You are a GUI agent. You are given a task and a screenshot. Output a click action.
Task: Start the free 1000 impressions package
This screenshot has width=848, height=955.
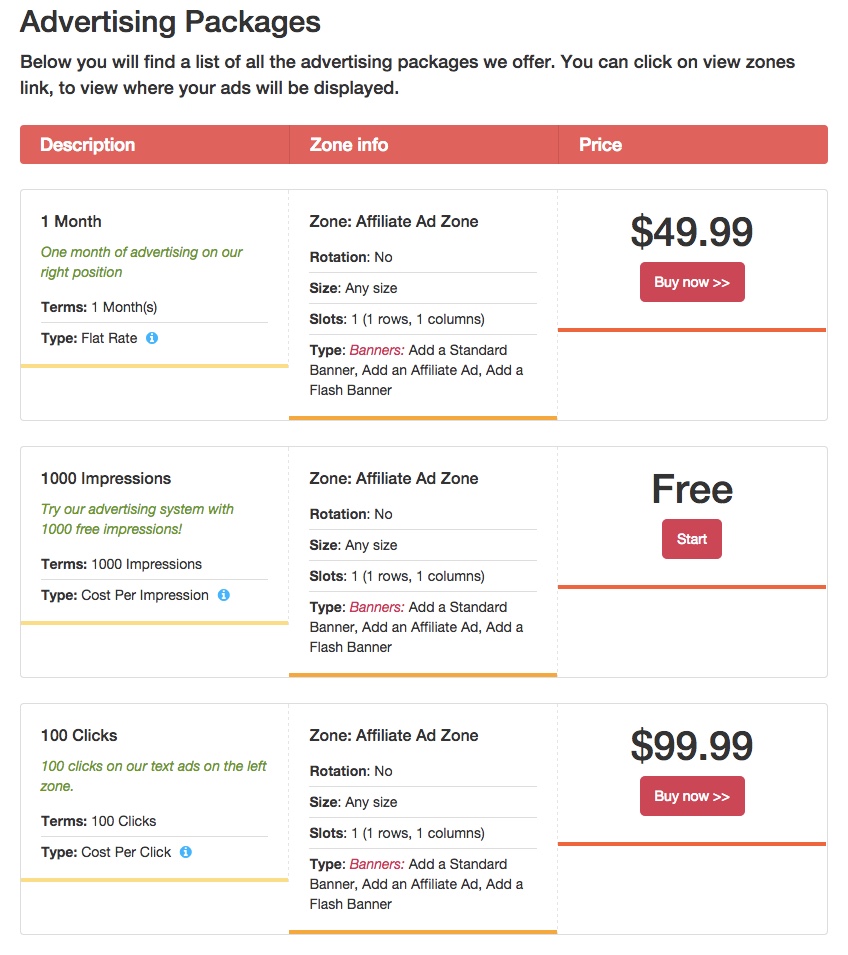[x=692, y=539]
